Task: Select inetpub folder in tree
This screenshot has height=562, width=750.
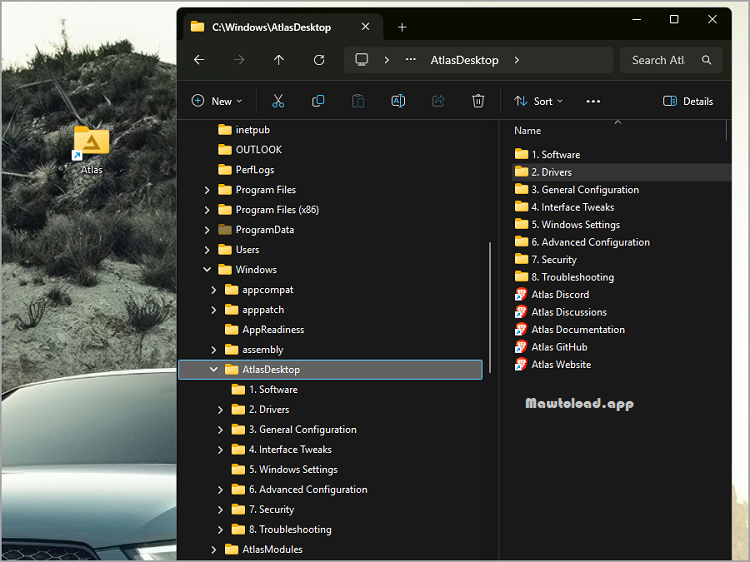Action: [x=244, y=130]
